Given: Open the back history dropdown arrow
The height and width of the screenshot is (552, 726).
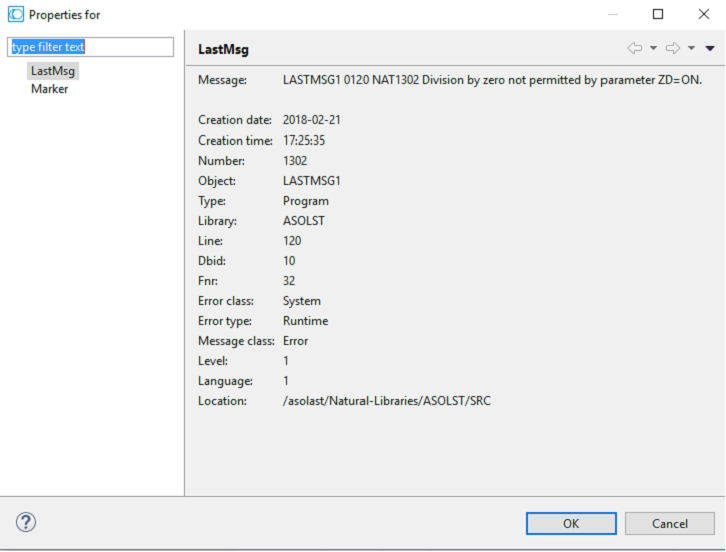Looking at the screenshot, I should 653,48.
